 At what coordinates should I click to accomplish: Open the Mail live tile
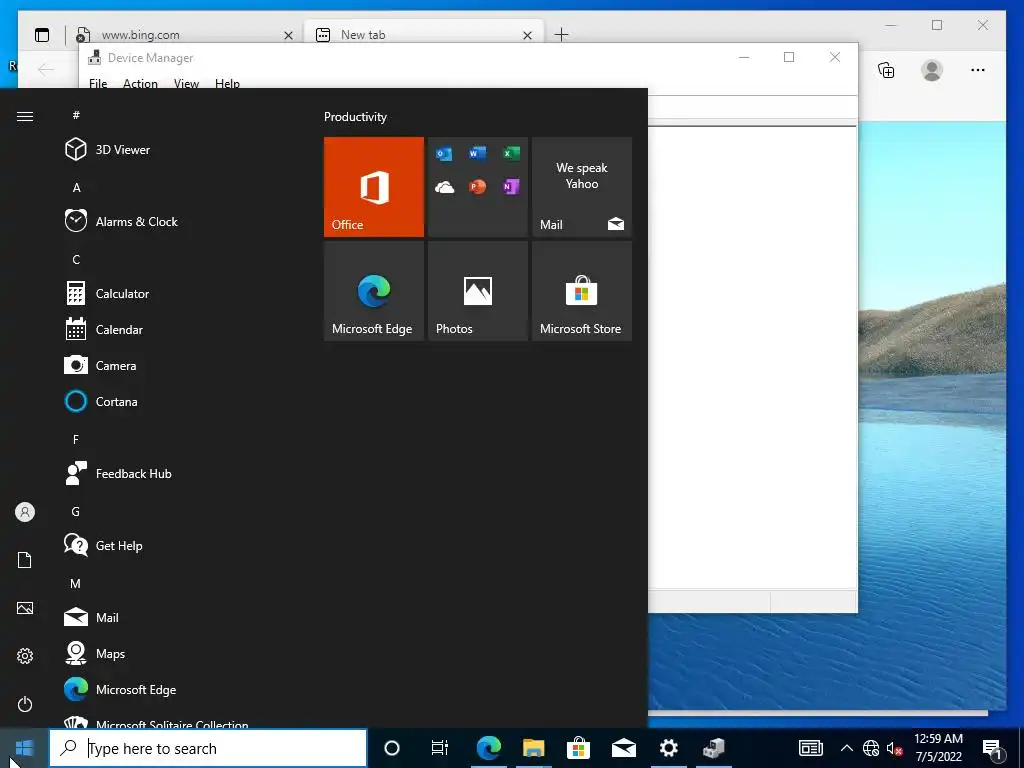tap(581, 187)
